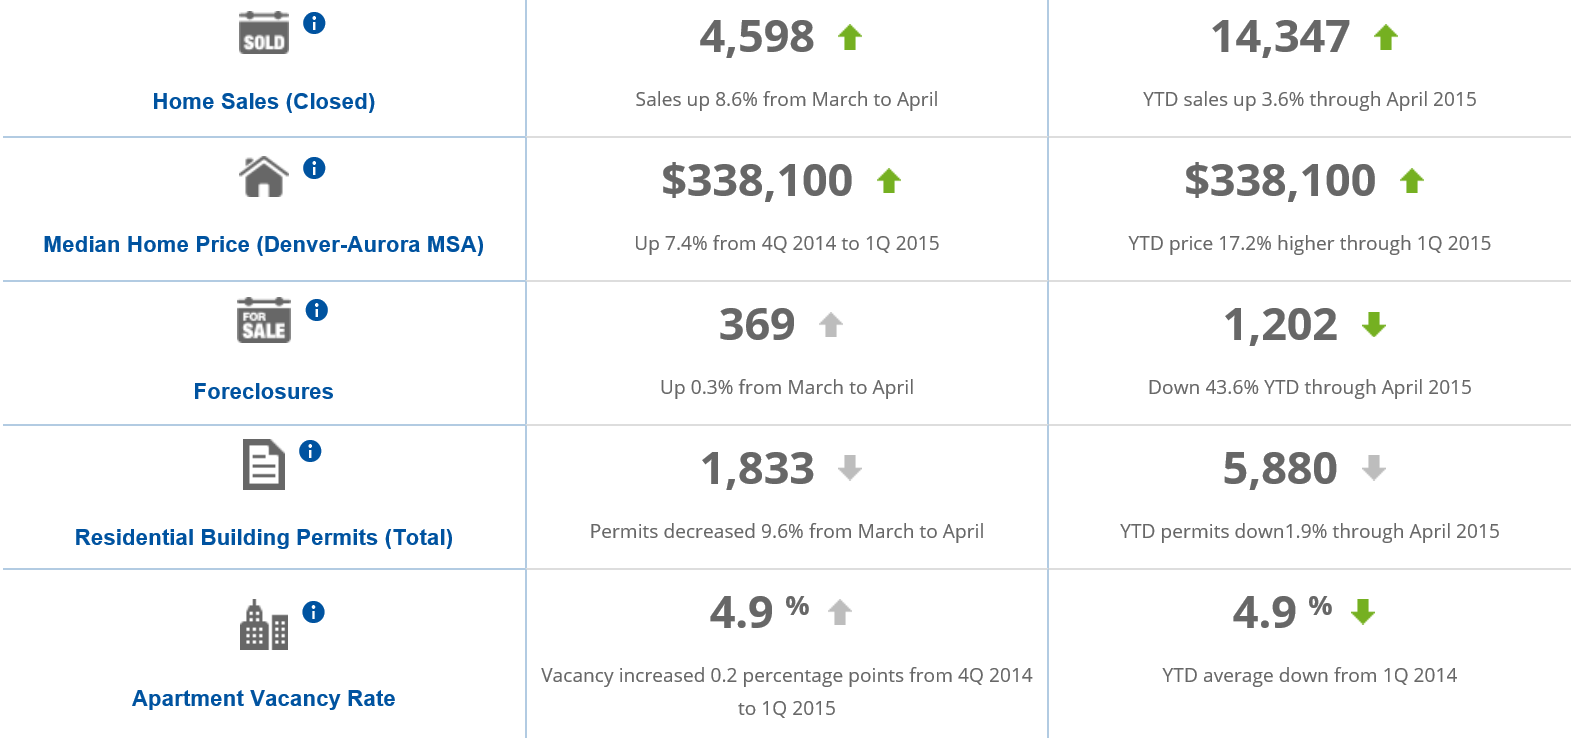Screen dimensions: 1580x738
Task: Click the info icon beside Home Sales
Action: click(x=314, y=23)
